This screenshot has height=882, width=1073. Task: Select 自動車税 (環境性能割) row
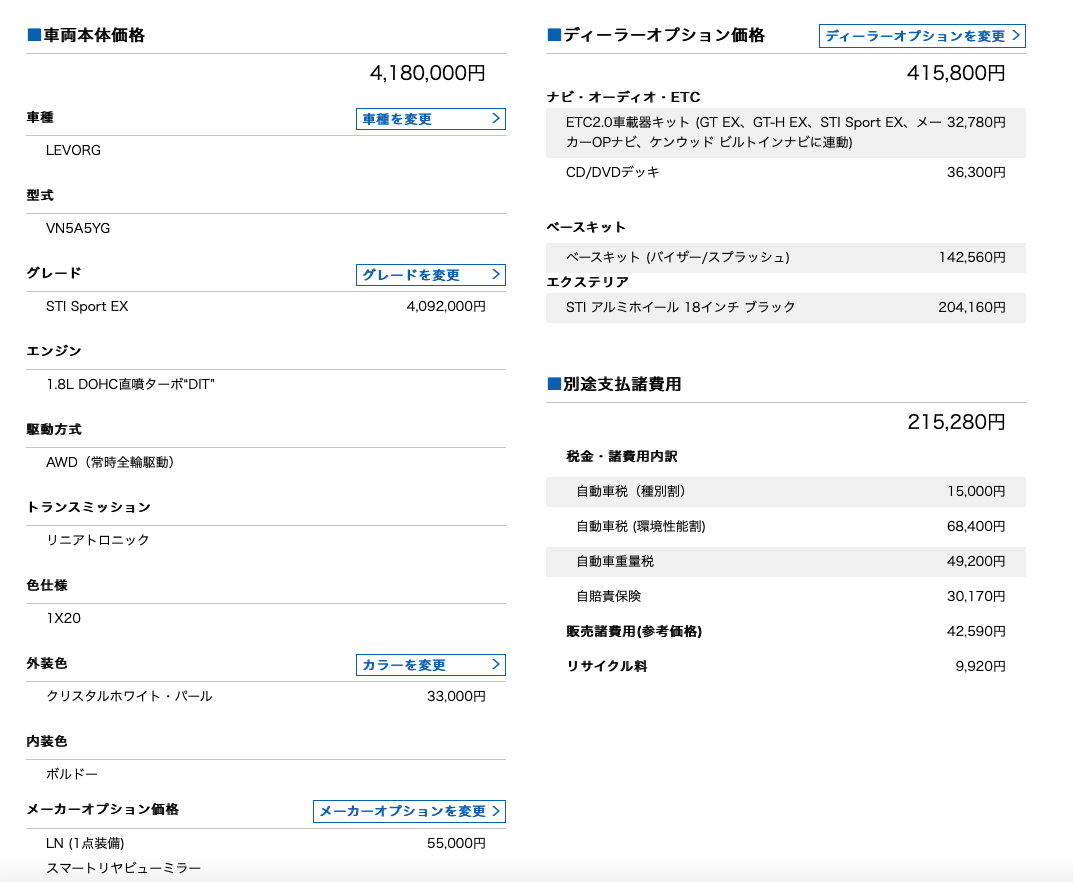(786, 527)
